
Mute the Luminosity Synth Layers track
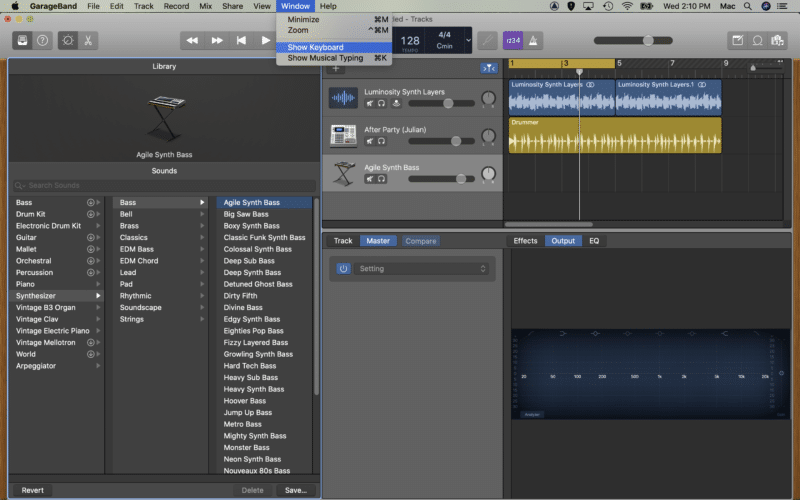[369, 104]
